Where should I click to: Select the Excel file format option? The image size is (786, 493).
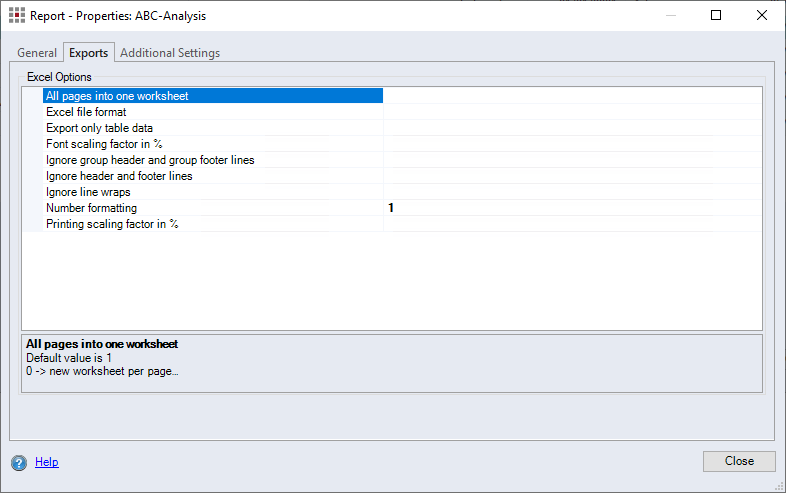click(x=86, y=112)
